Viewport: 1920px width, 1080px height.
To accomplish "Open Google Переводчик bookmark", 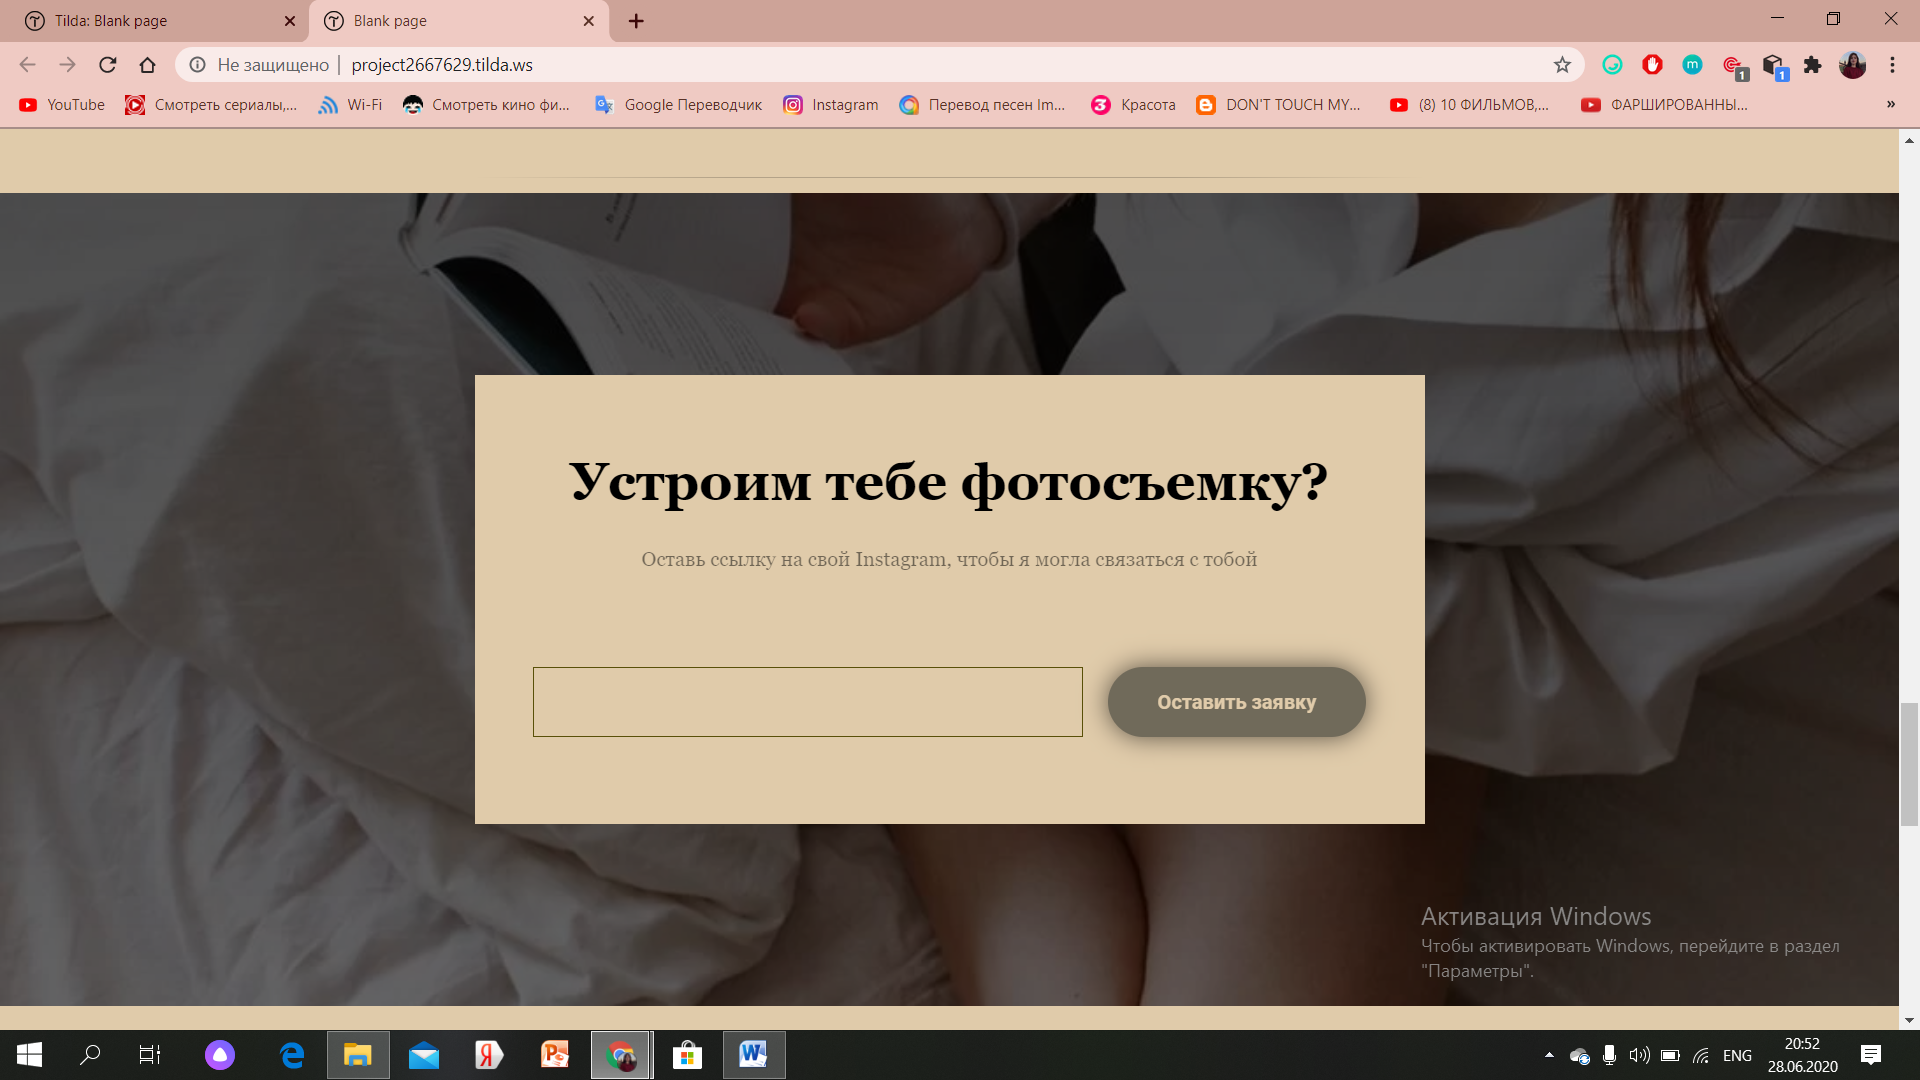I will pyautogui.click(x=679, y=105).
